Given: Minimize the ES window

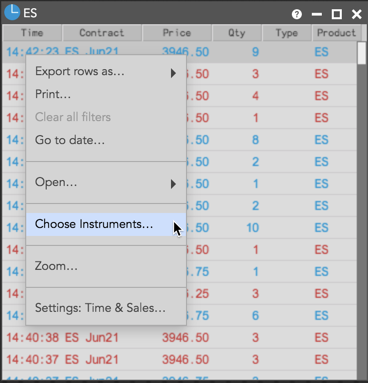Looking at the screenshot, I should [317, 14].
